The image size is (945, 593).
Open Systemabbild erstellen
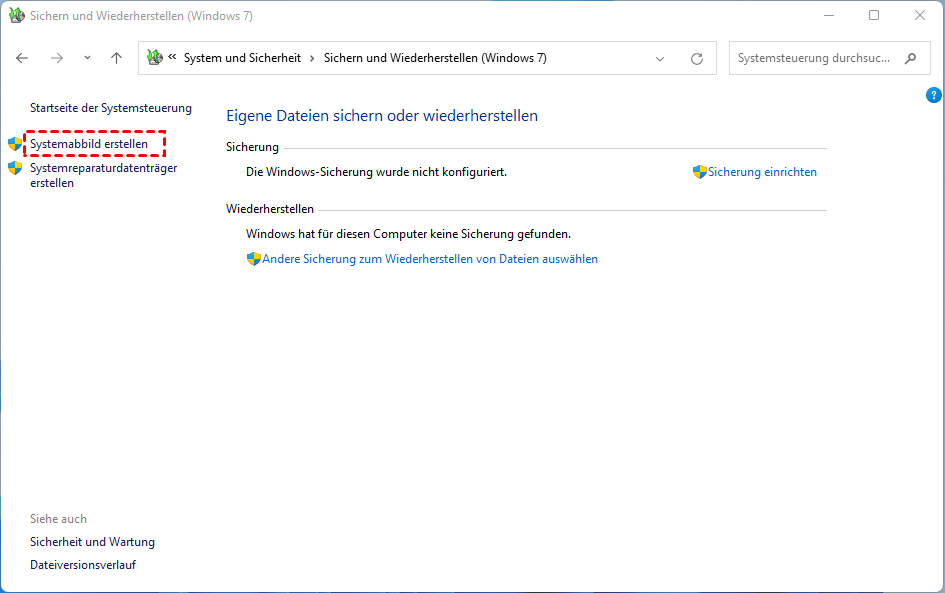click(x=89, y=144)
